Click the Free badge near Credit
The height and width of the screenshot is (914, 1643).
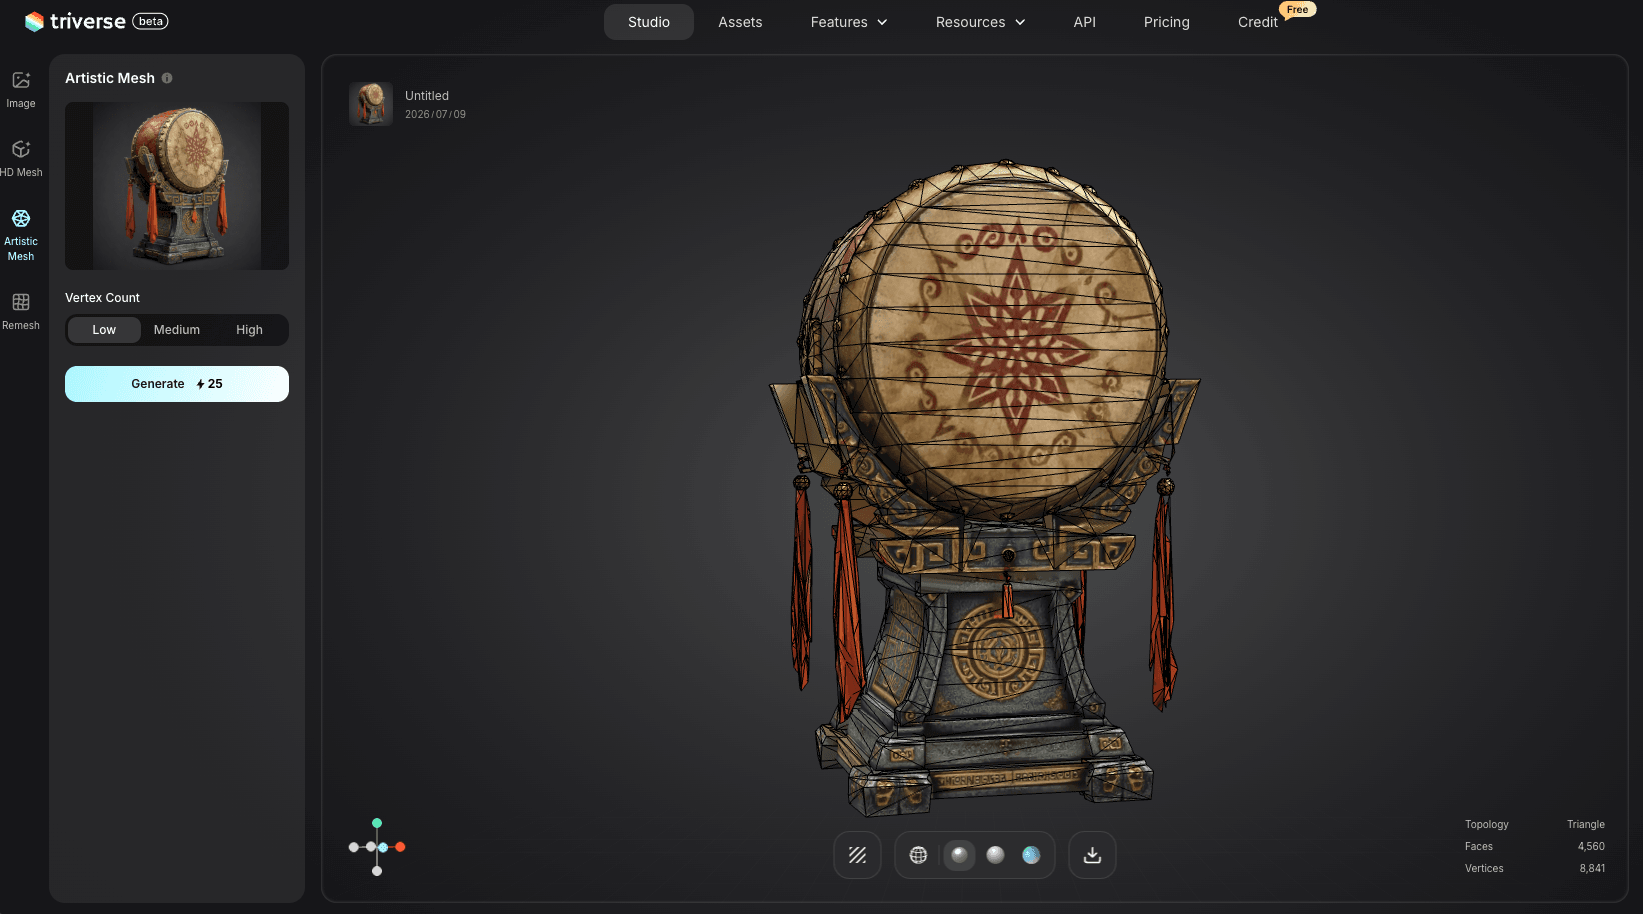click(x=1297, y=9)
